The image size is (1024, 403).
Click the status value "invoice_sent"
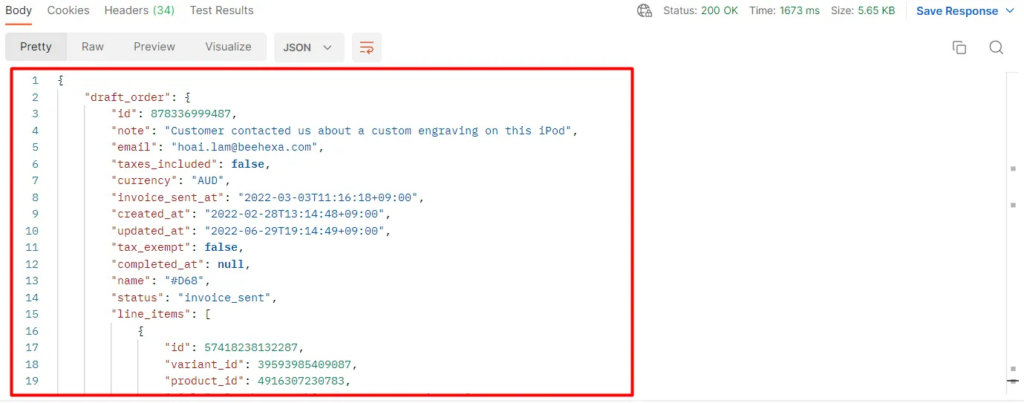[x=224, y=298]
